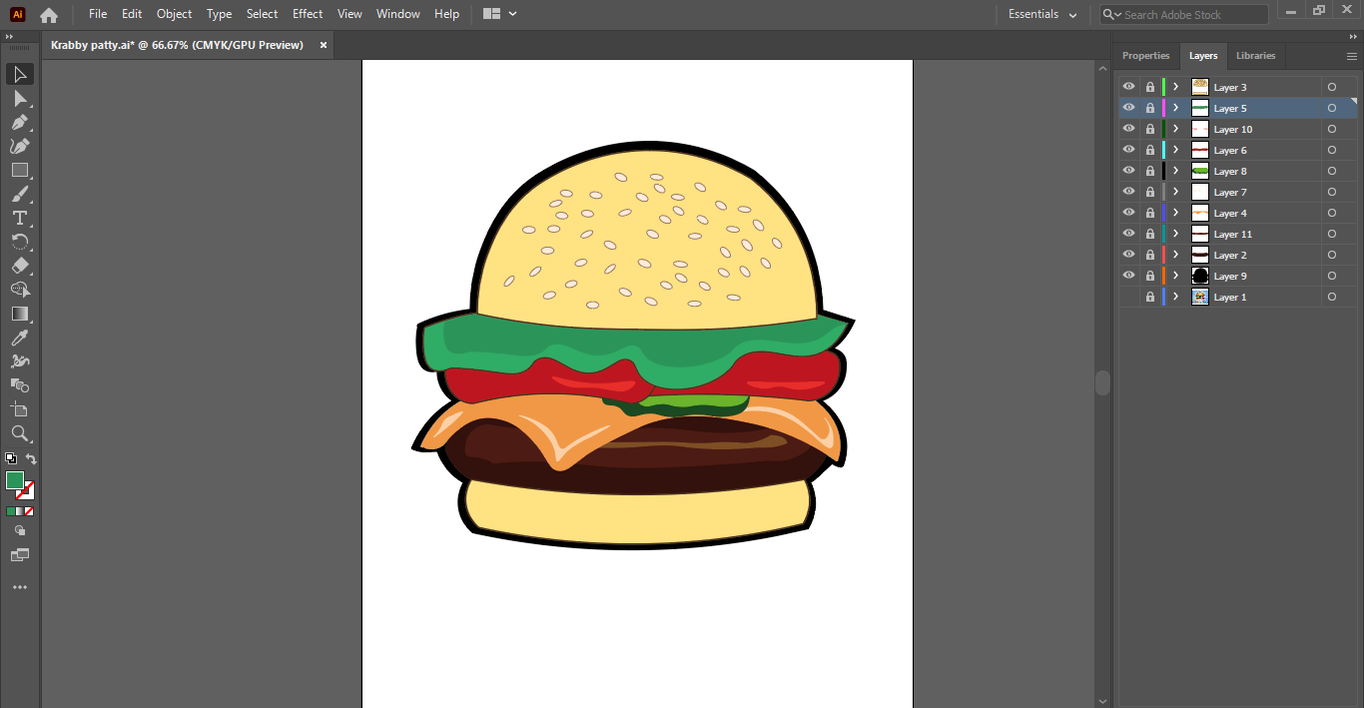
Task: Switch to the Properties tab
Action: 1146,56
